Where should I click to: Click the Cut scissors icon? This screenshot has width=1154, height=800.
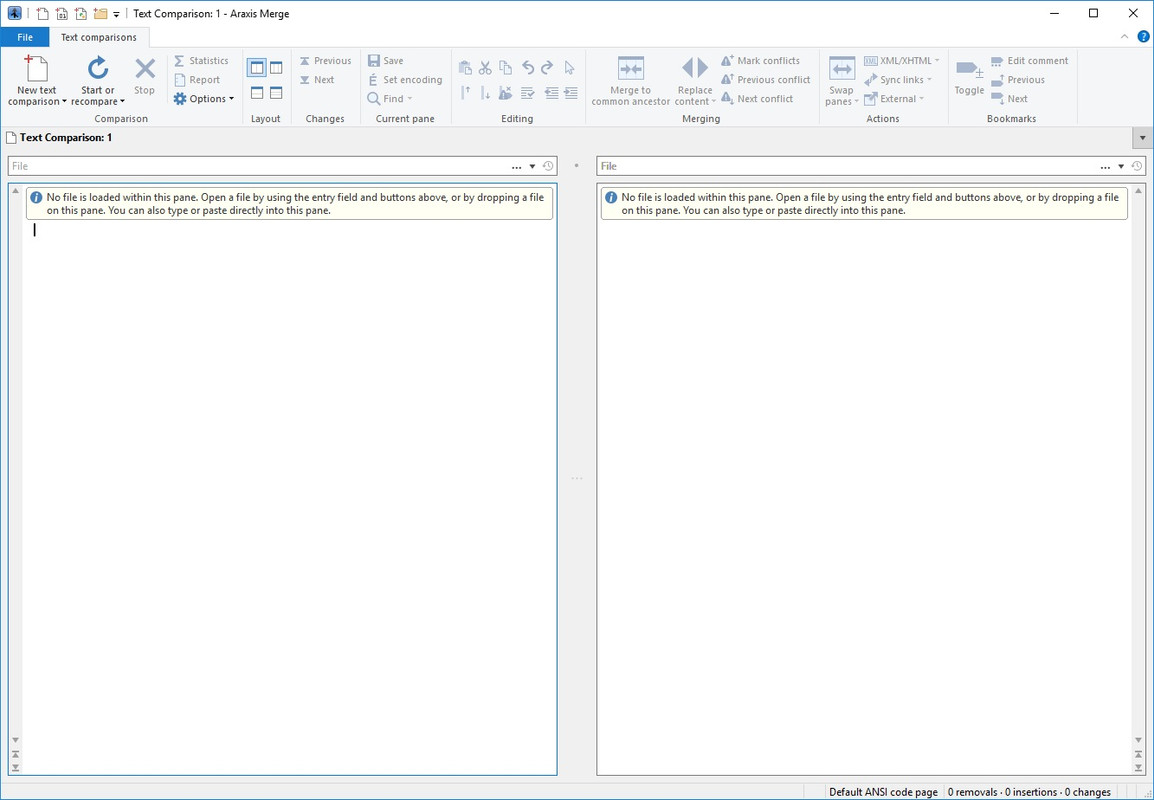point(485,68)
